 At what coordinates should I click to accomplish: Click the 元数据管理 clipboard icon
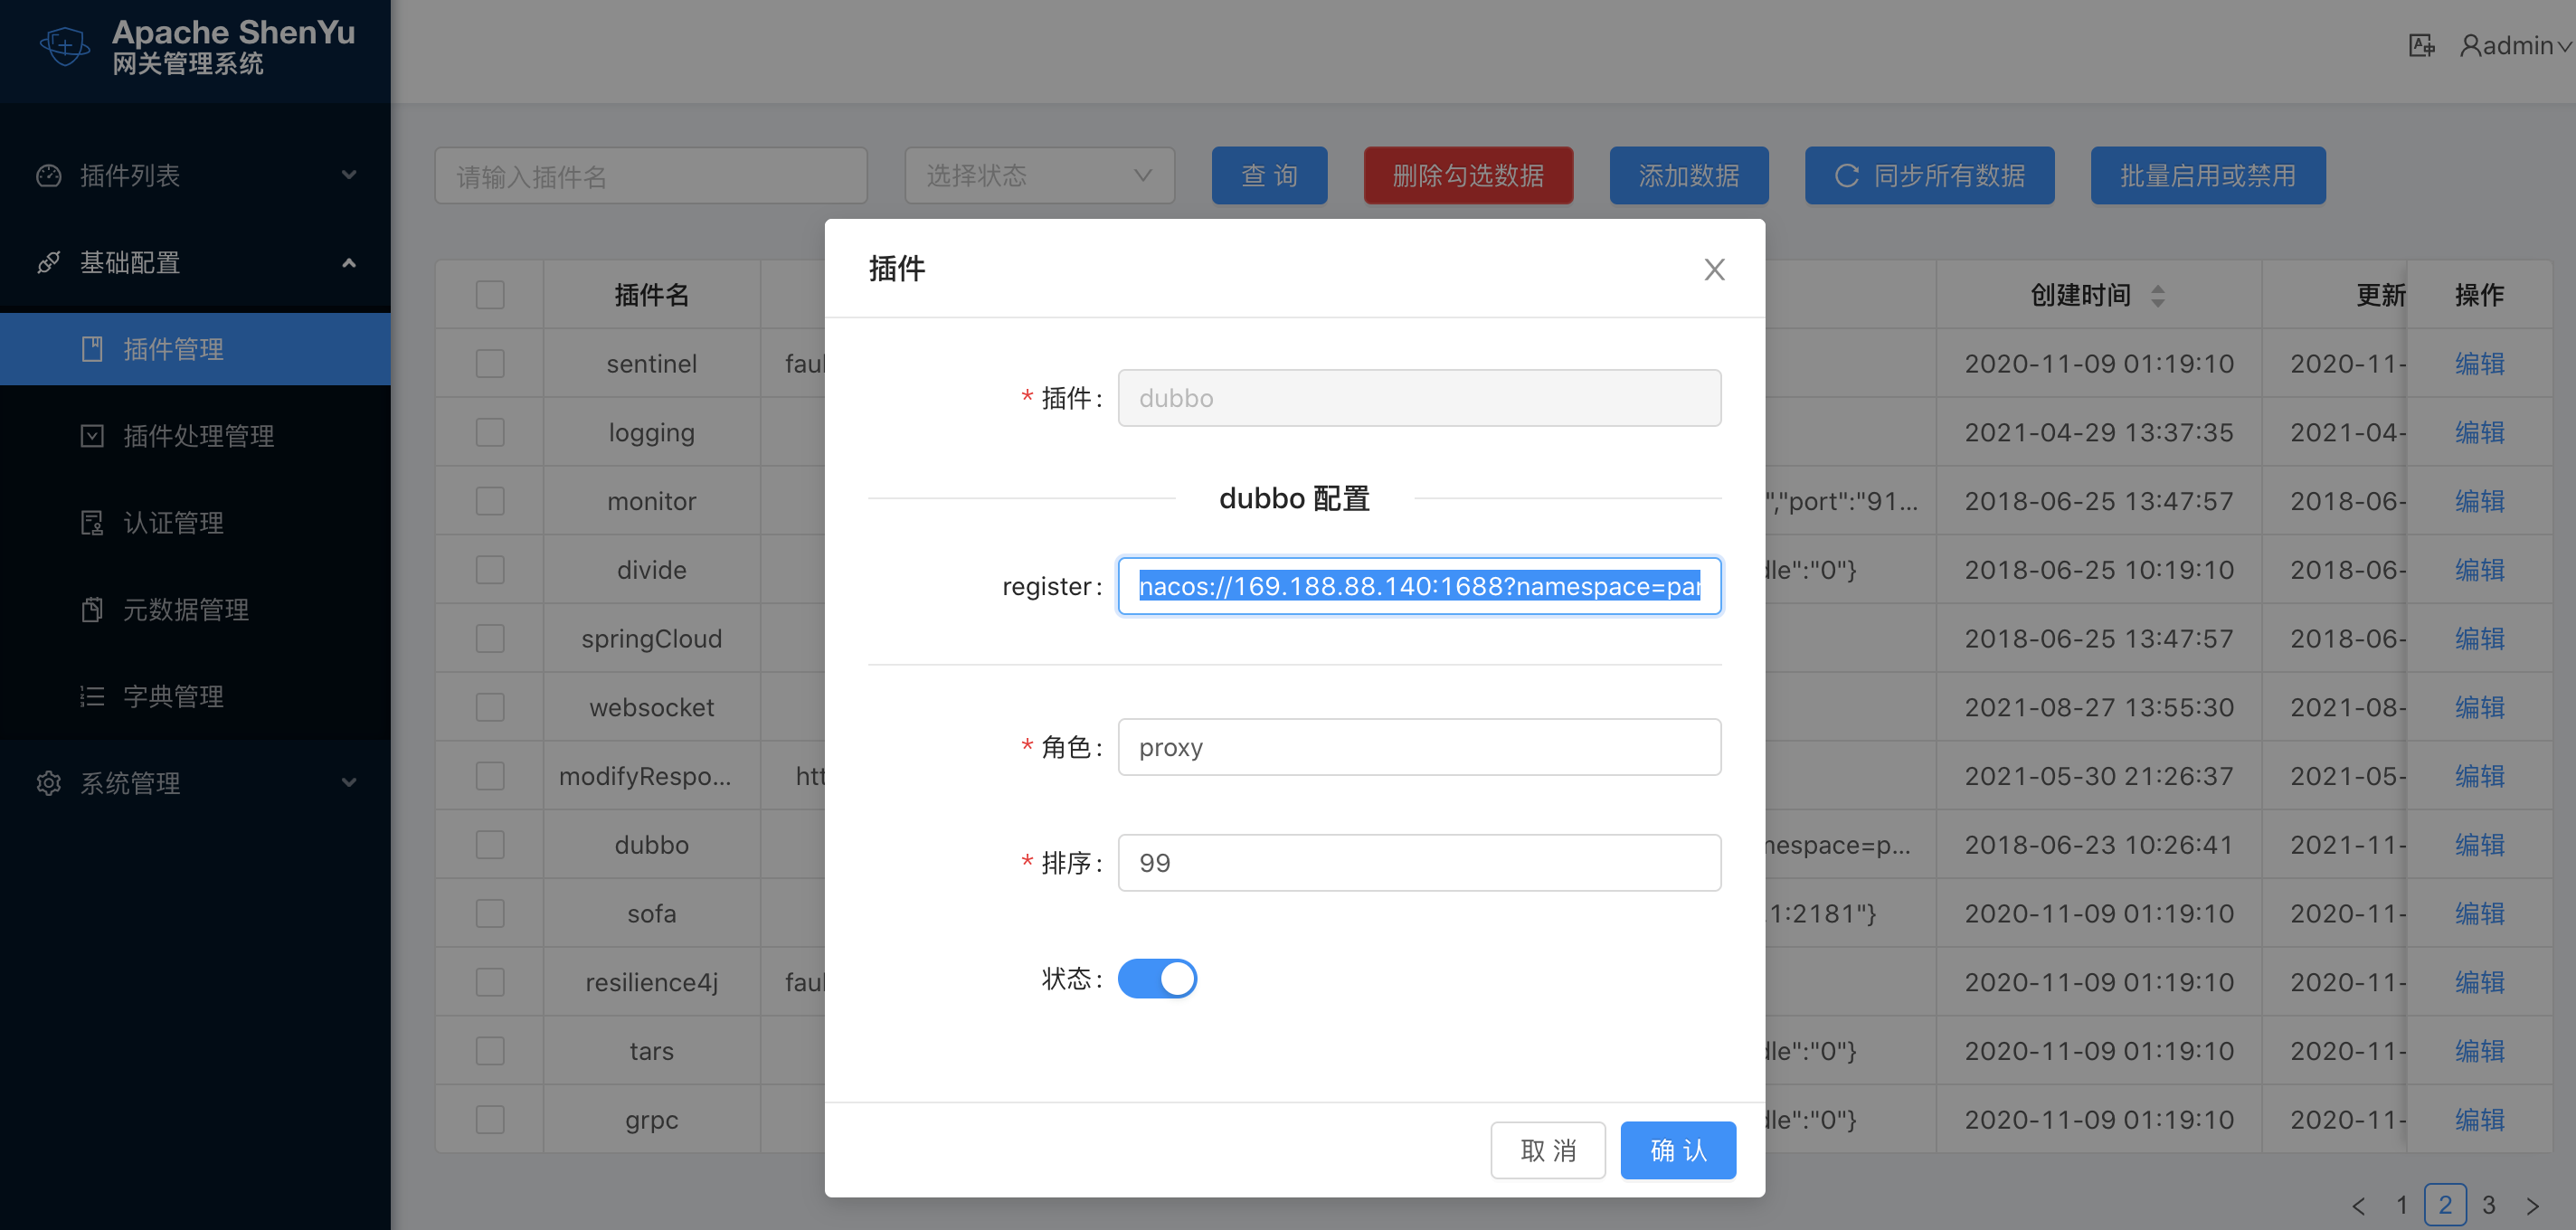[x=92, y=610]
